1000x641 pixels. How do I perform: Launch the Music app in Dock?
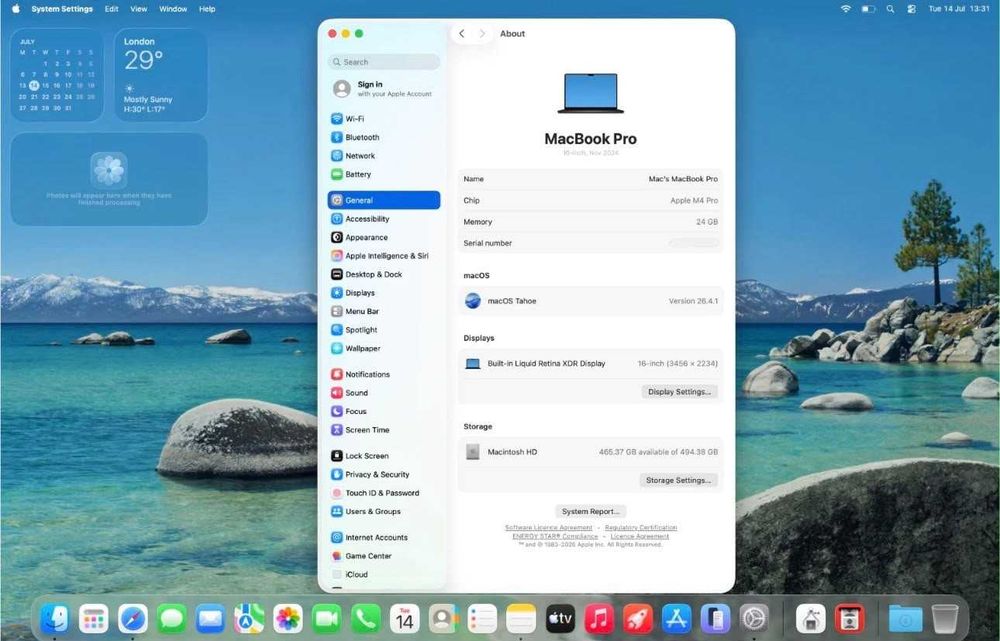pos(599,619)
